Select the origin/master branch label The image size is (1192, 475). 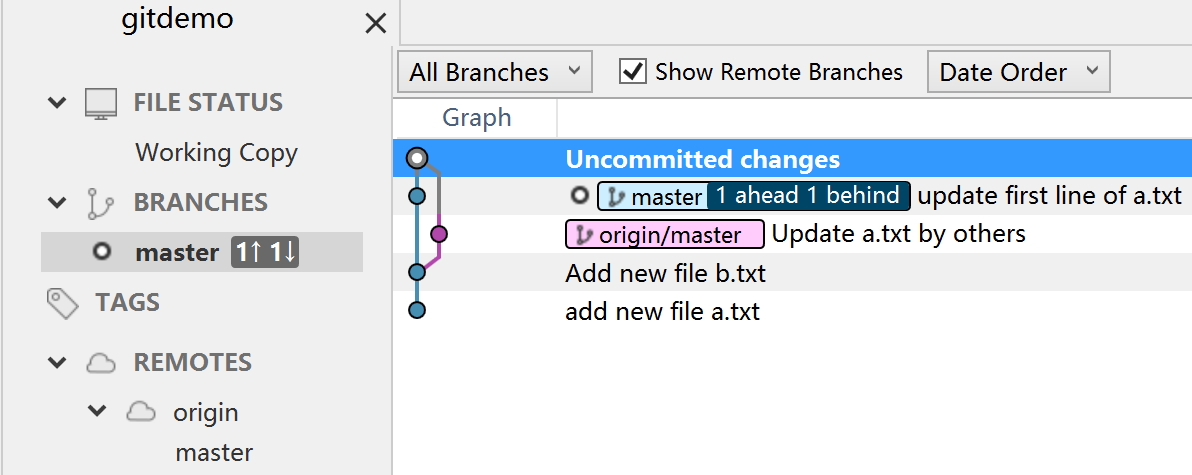tap(664, 235)
